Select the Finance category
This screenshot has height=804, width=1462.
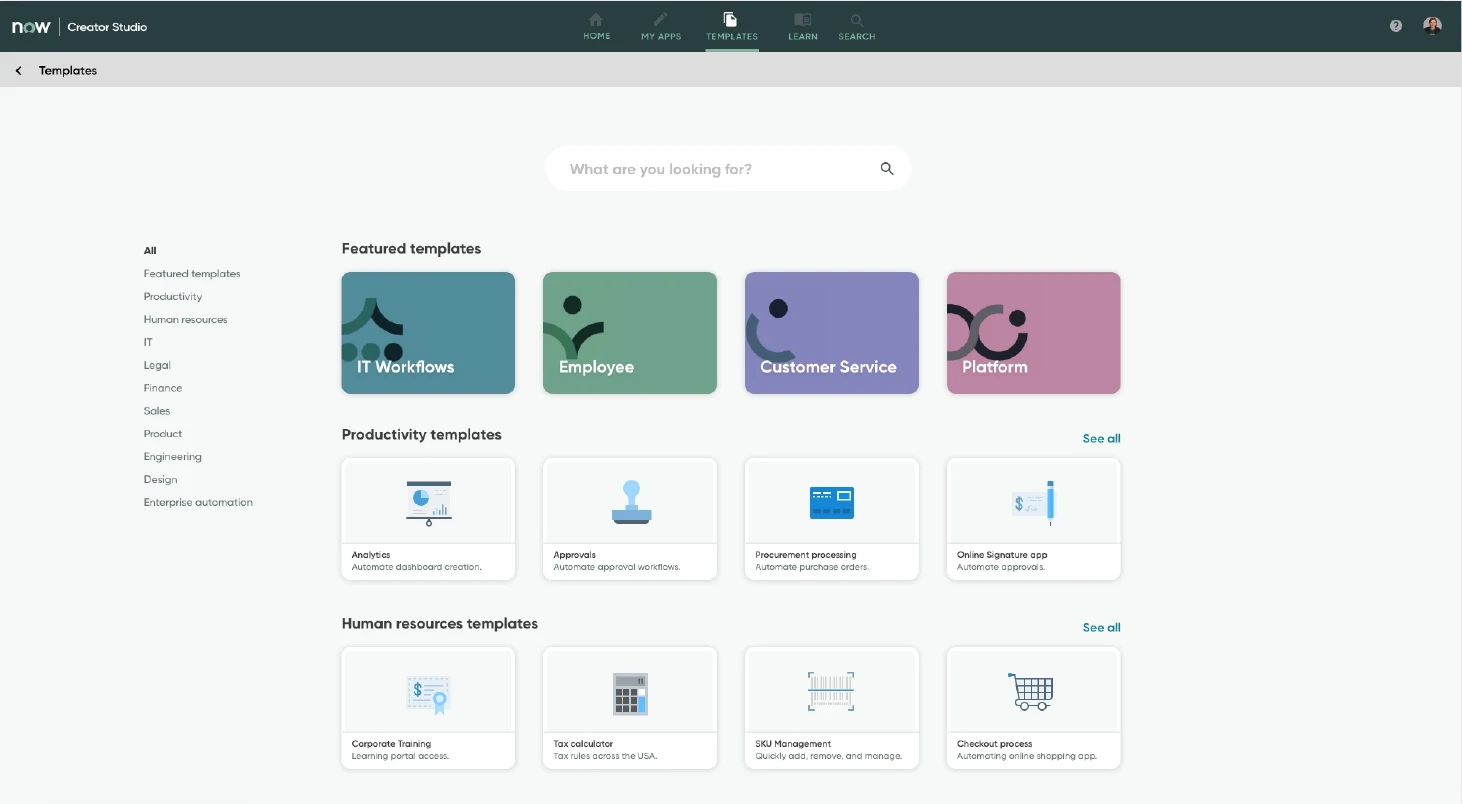click(x=163, y=388)
